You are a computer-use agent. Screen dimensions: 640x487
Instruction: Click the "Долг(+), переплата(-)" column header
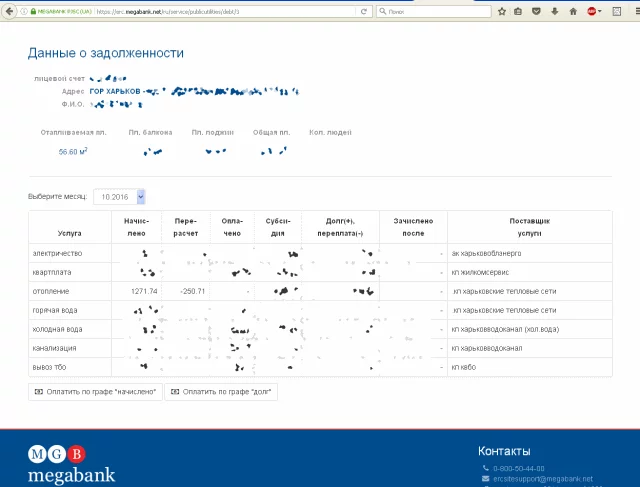(340, 227)
